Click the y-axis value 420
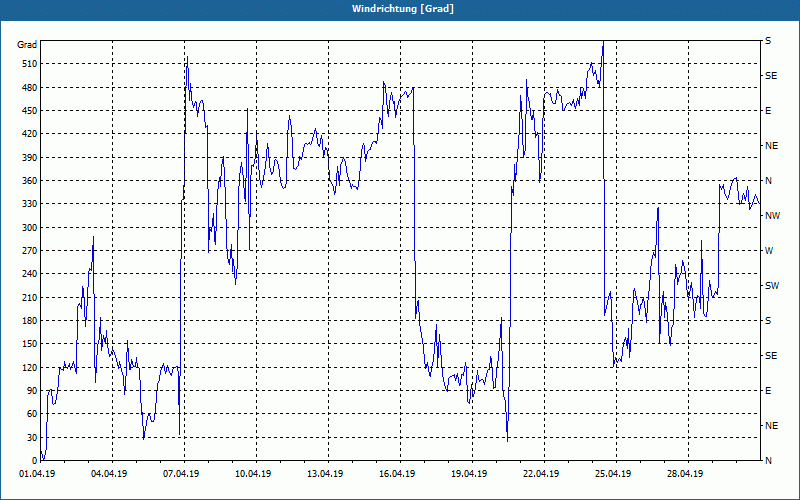Screen dimensions: 800x500 [30, 134]
